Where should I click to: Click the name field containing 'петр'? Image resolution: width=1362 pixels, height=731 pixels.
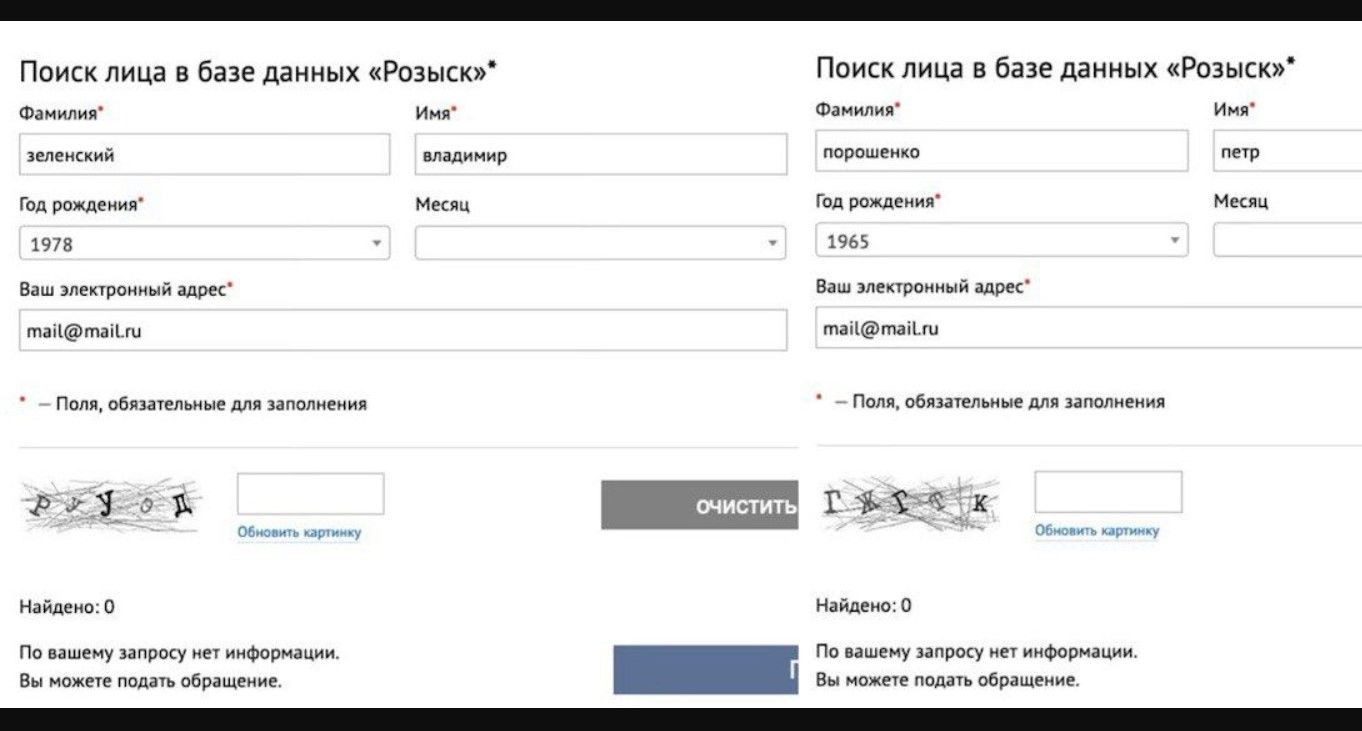pyautogui.click(x=1287, y=152)
